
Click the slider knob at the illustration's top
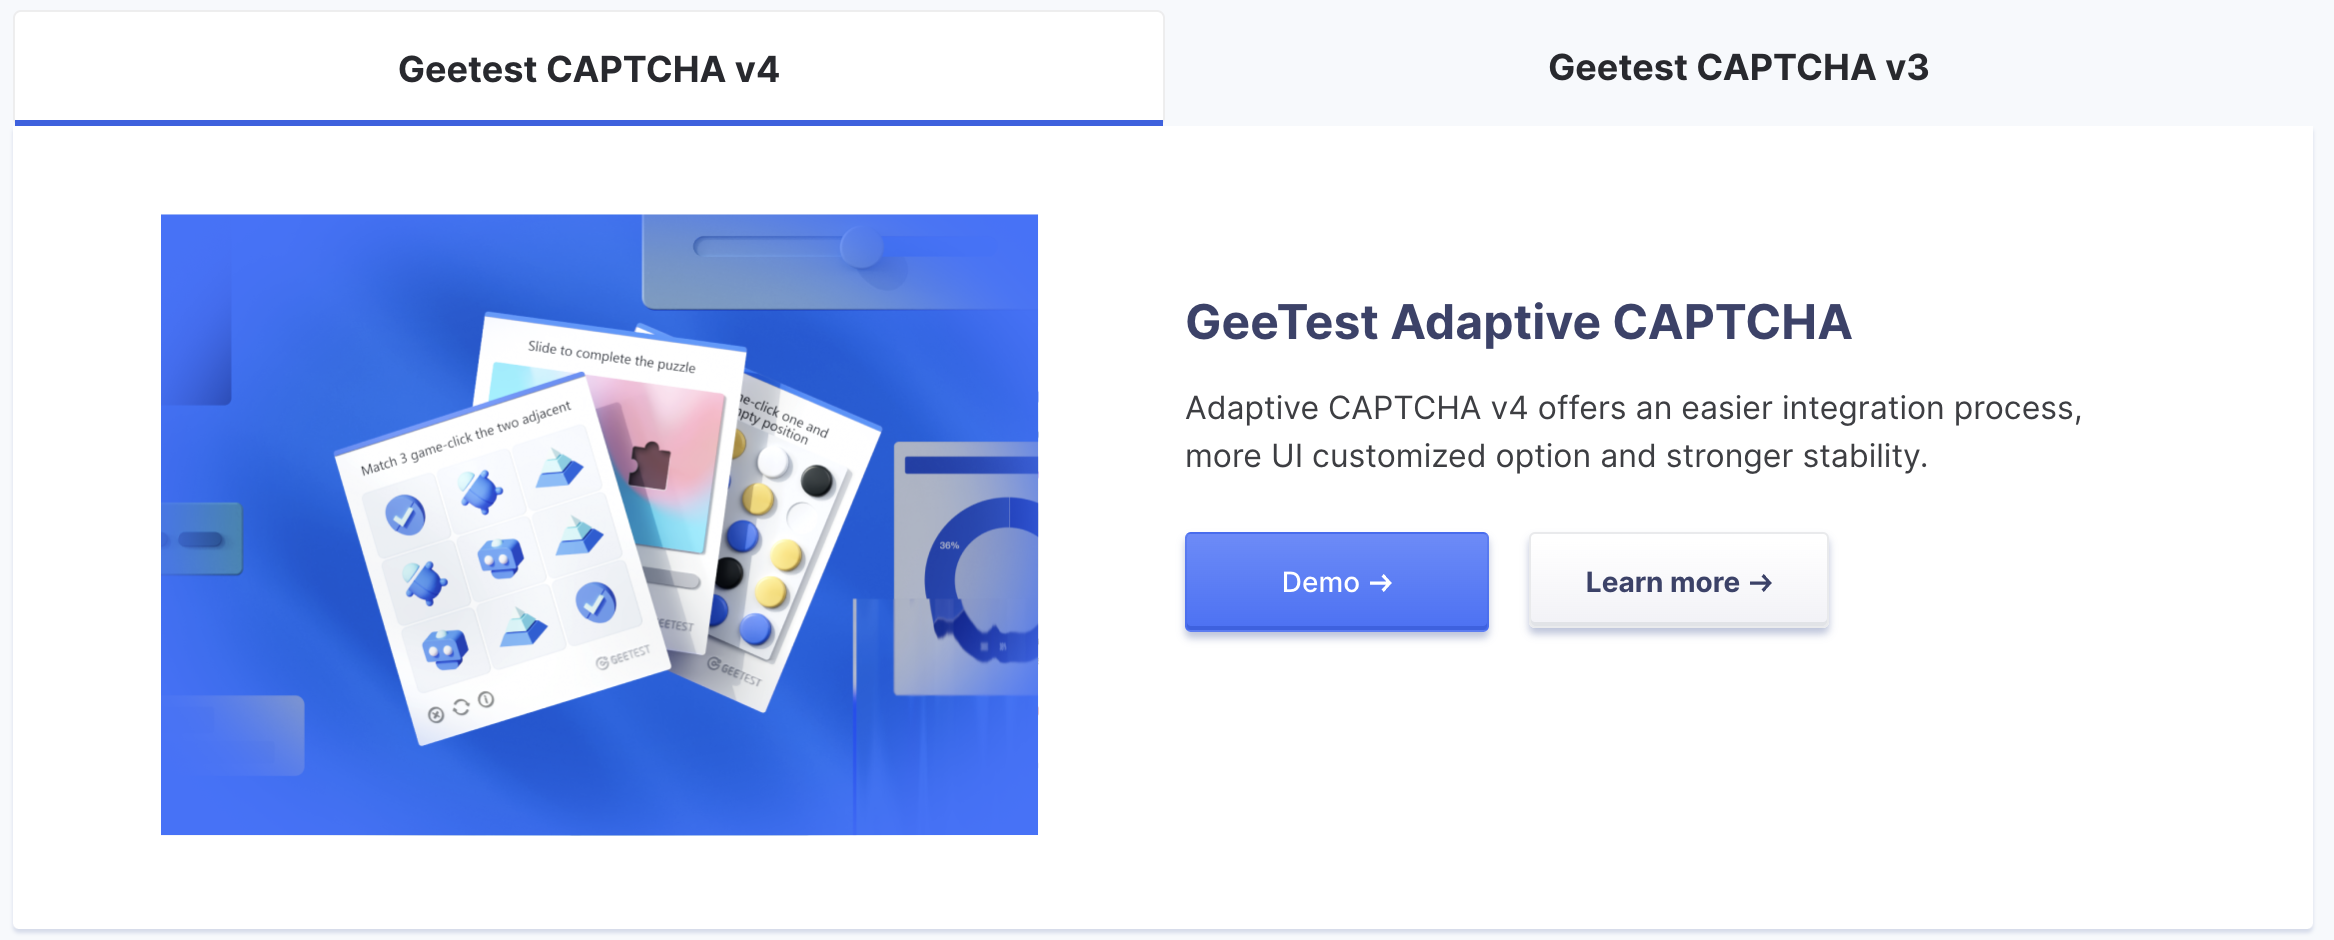(861, 246)
